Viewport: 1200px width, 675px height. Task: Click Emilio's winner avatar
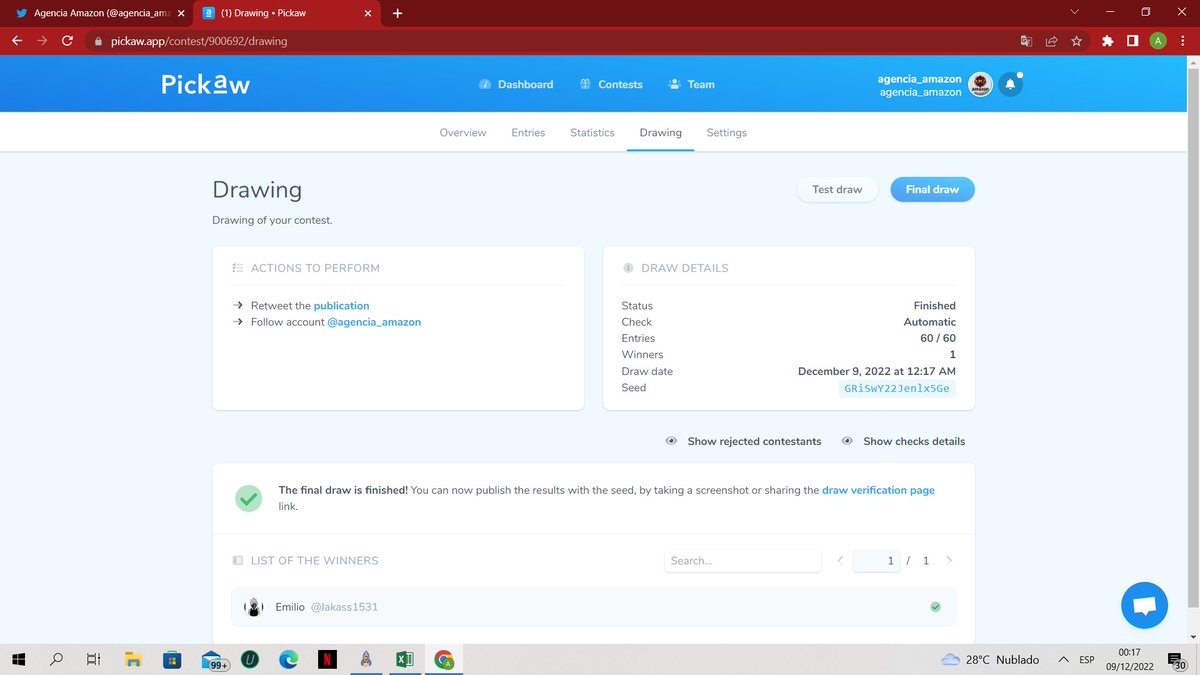point(254,607)
